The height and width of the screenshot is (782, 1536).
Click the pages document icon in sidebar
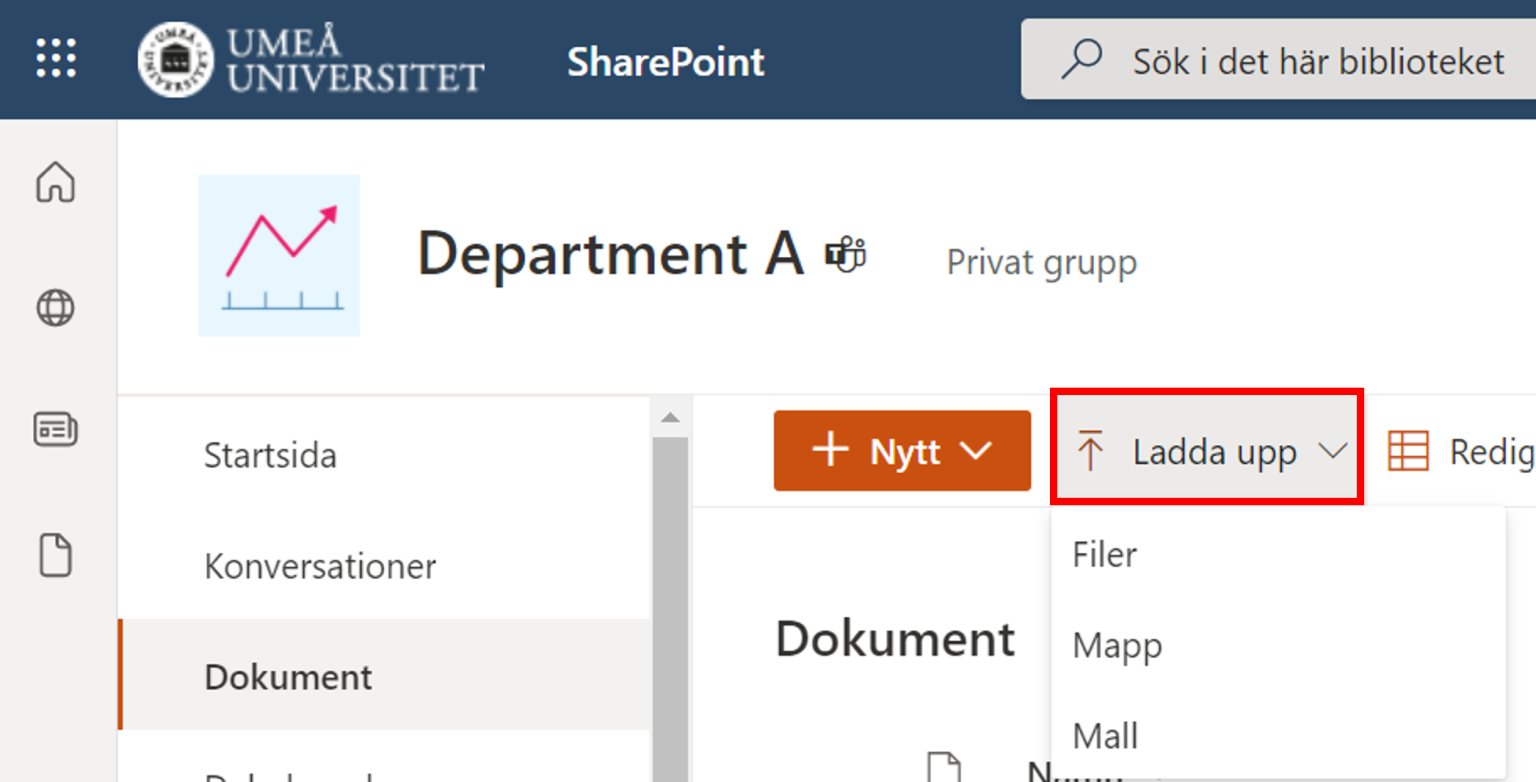pyautogui.click(x=56, y=556)
